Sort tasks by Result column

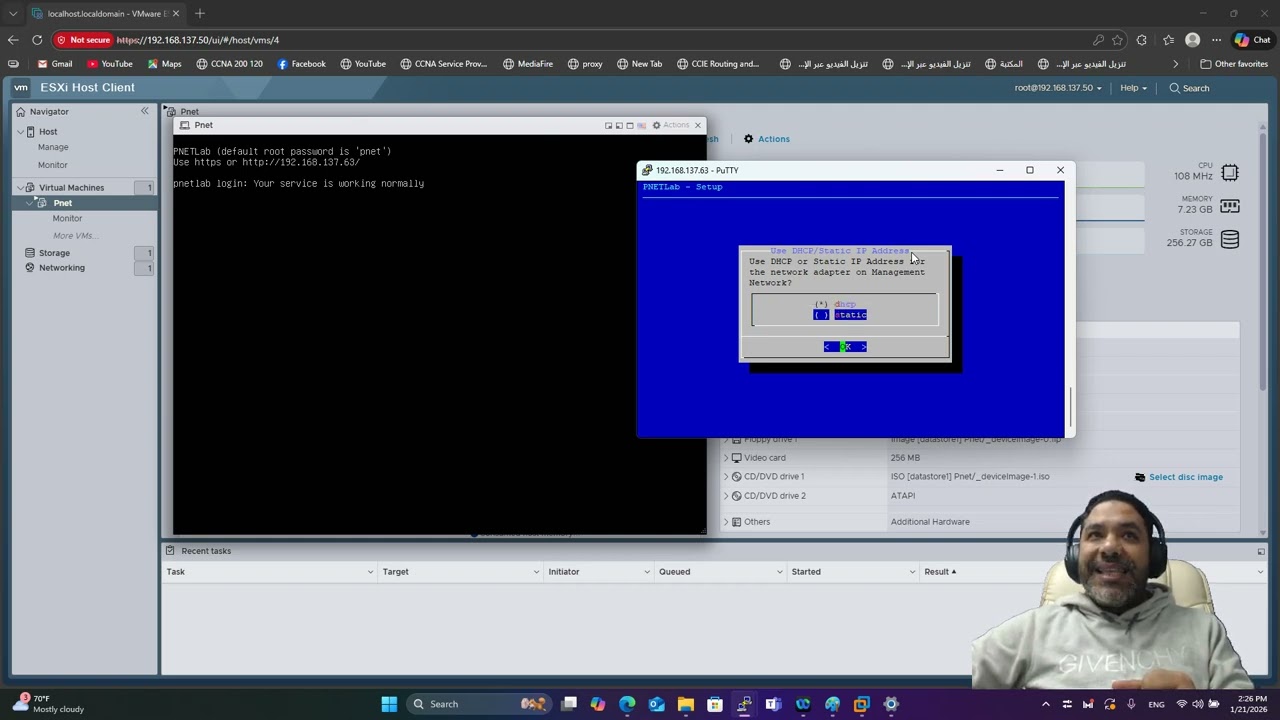[x=940, y=572]
